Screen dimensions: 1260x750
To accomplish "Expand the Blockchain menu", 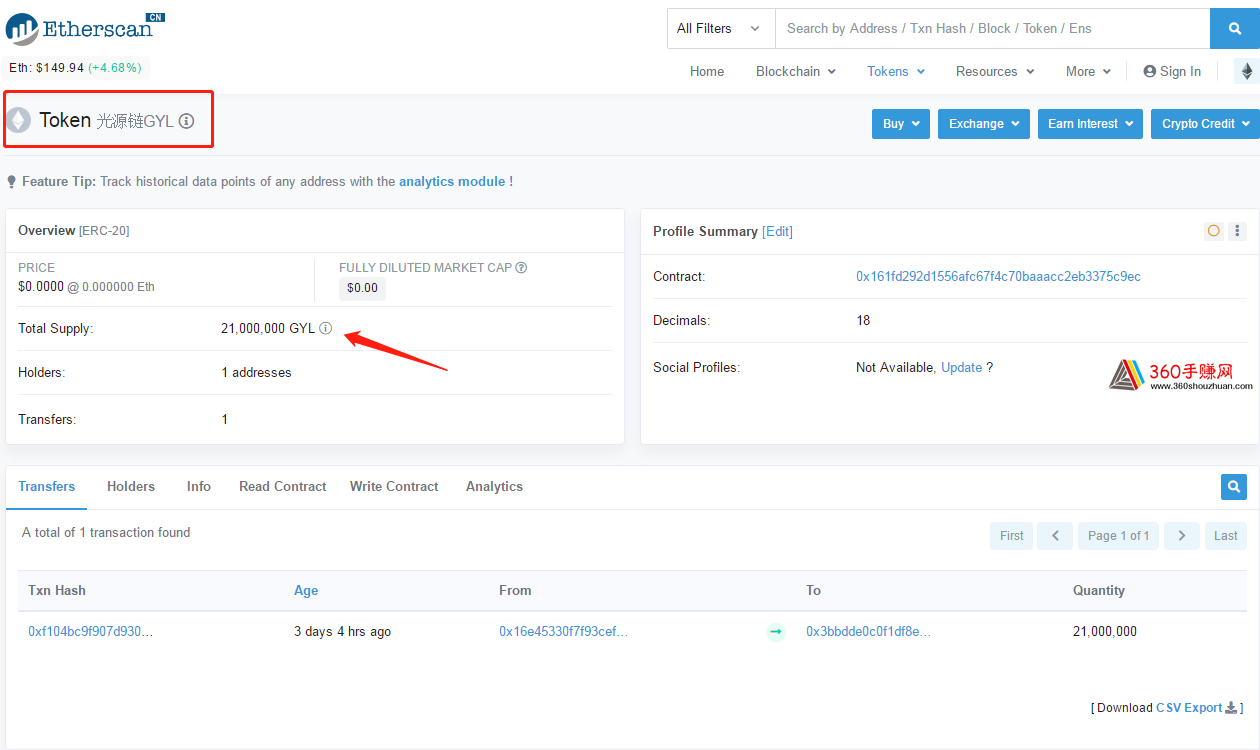I will (x=796, y=71).
